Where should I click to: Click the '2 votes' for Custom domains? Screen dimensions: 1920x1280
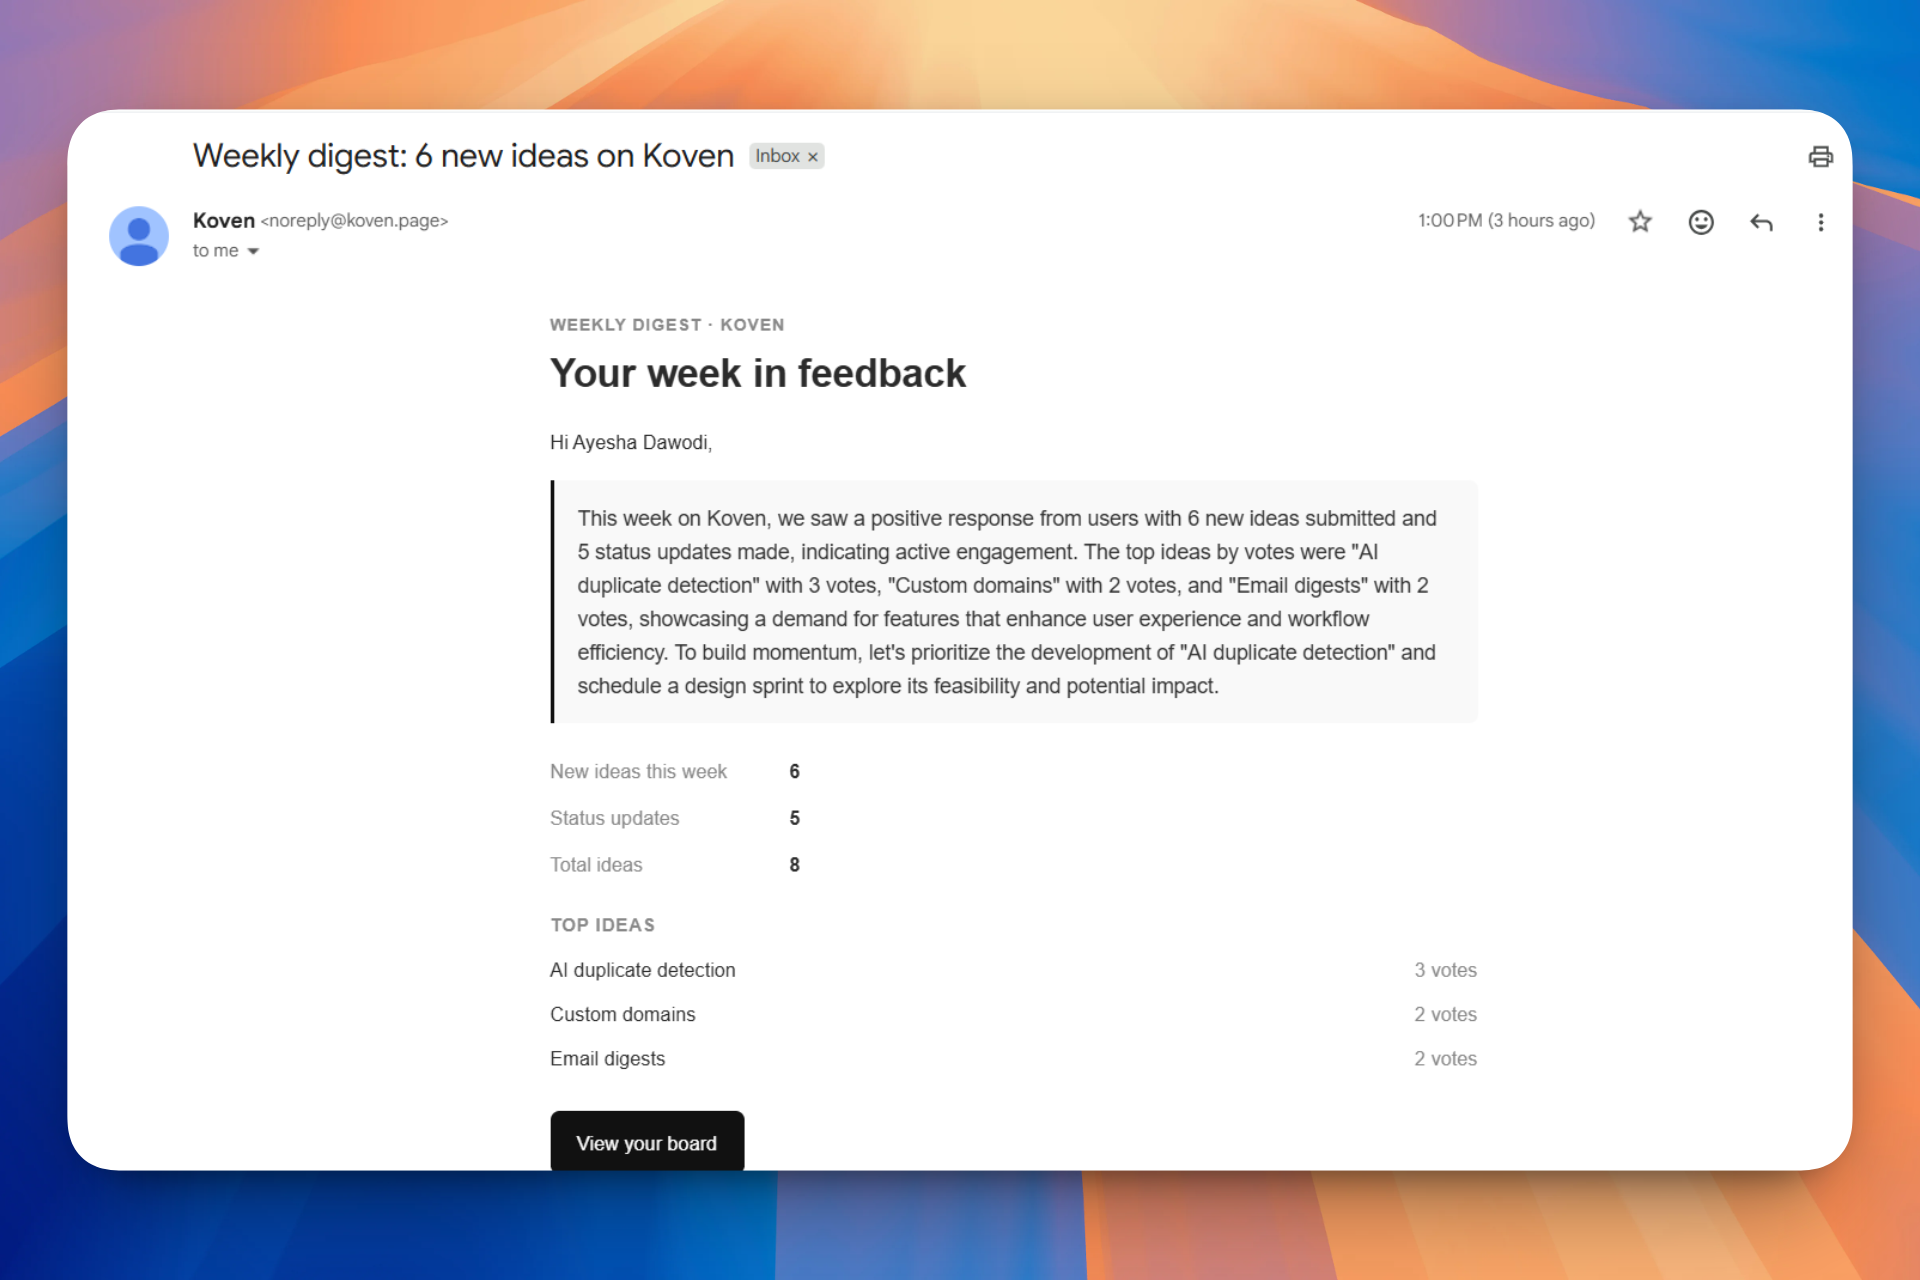[1445, 1014]
